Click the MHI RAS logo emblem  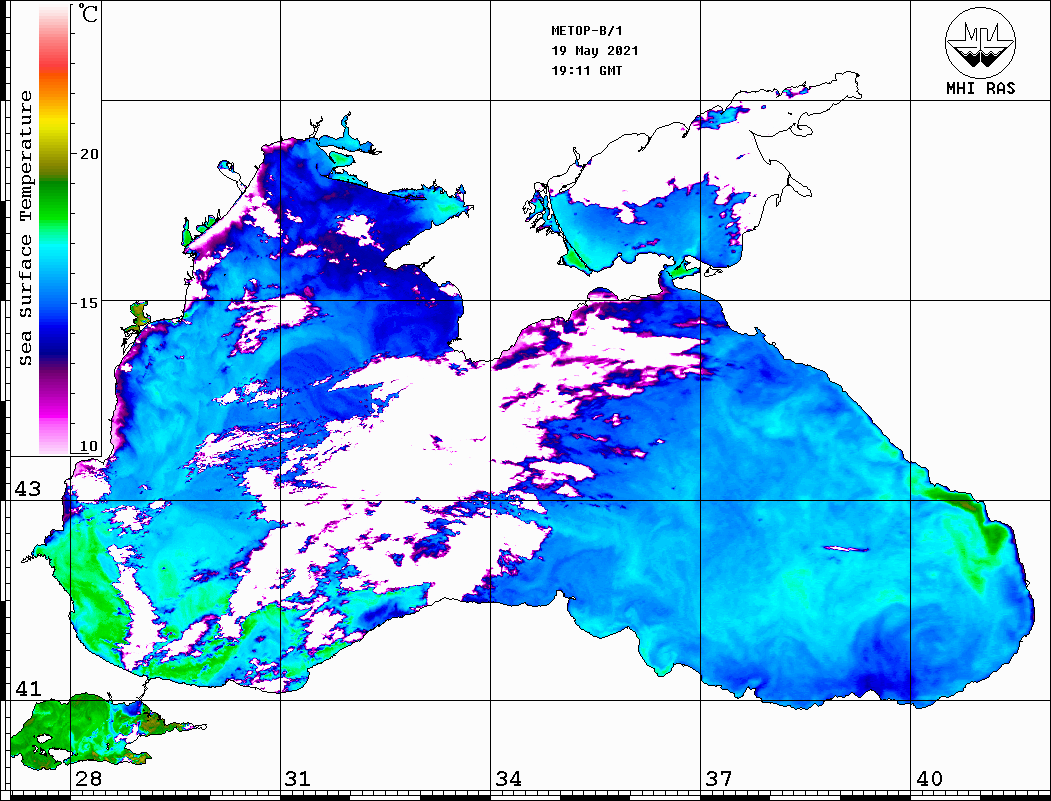pyautogui.click(x=980, y=42)
